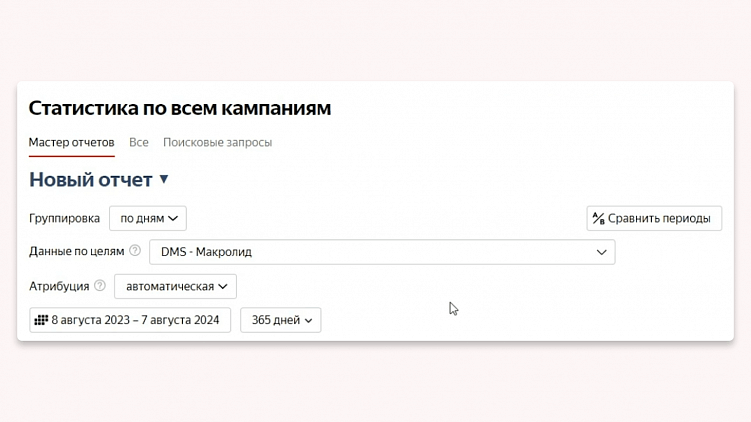Click the Группировка label
The width and height of the screenshot is (751, 422).
[x=64, y=218]
